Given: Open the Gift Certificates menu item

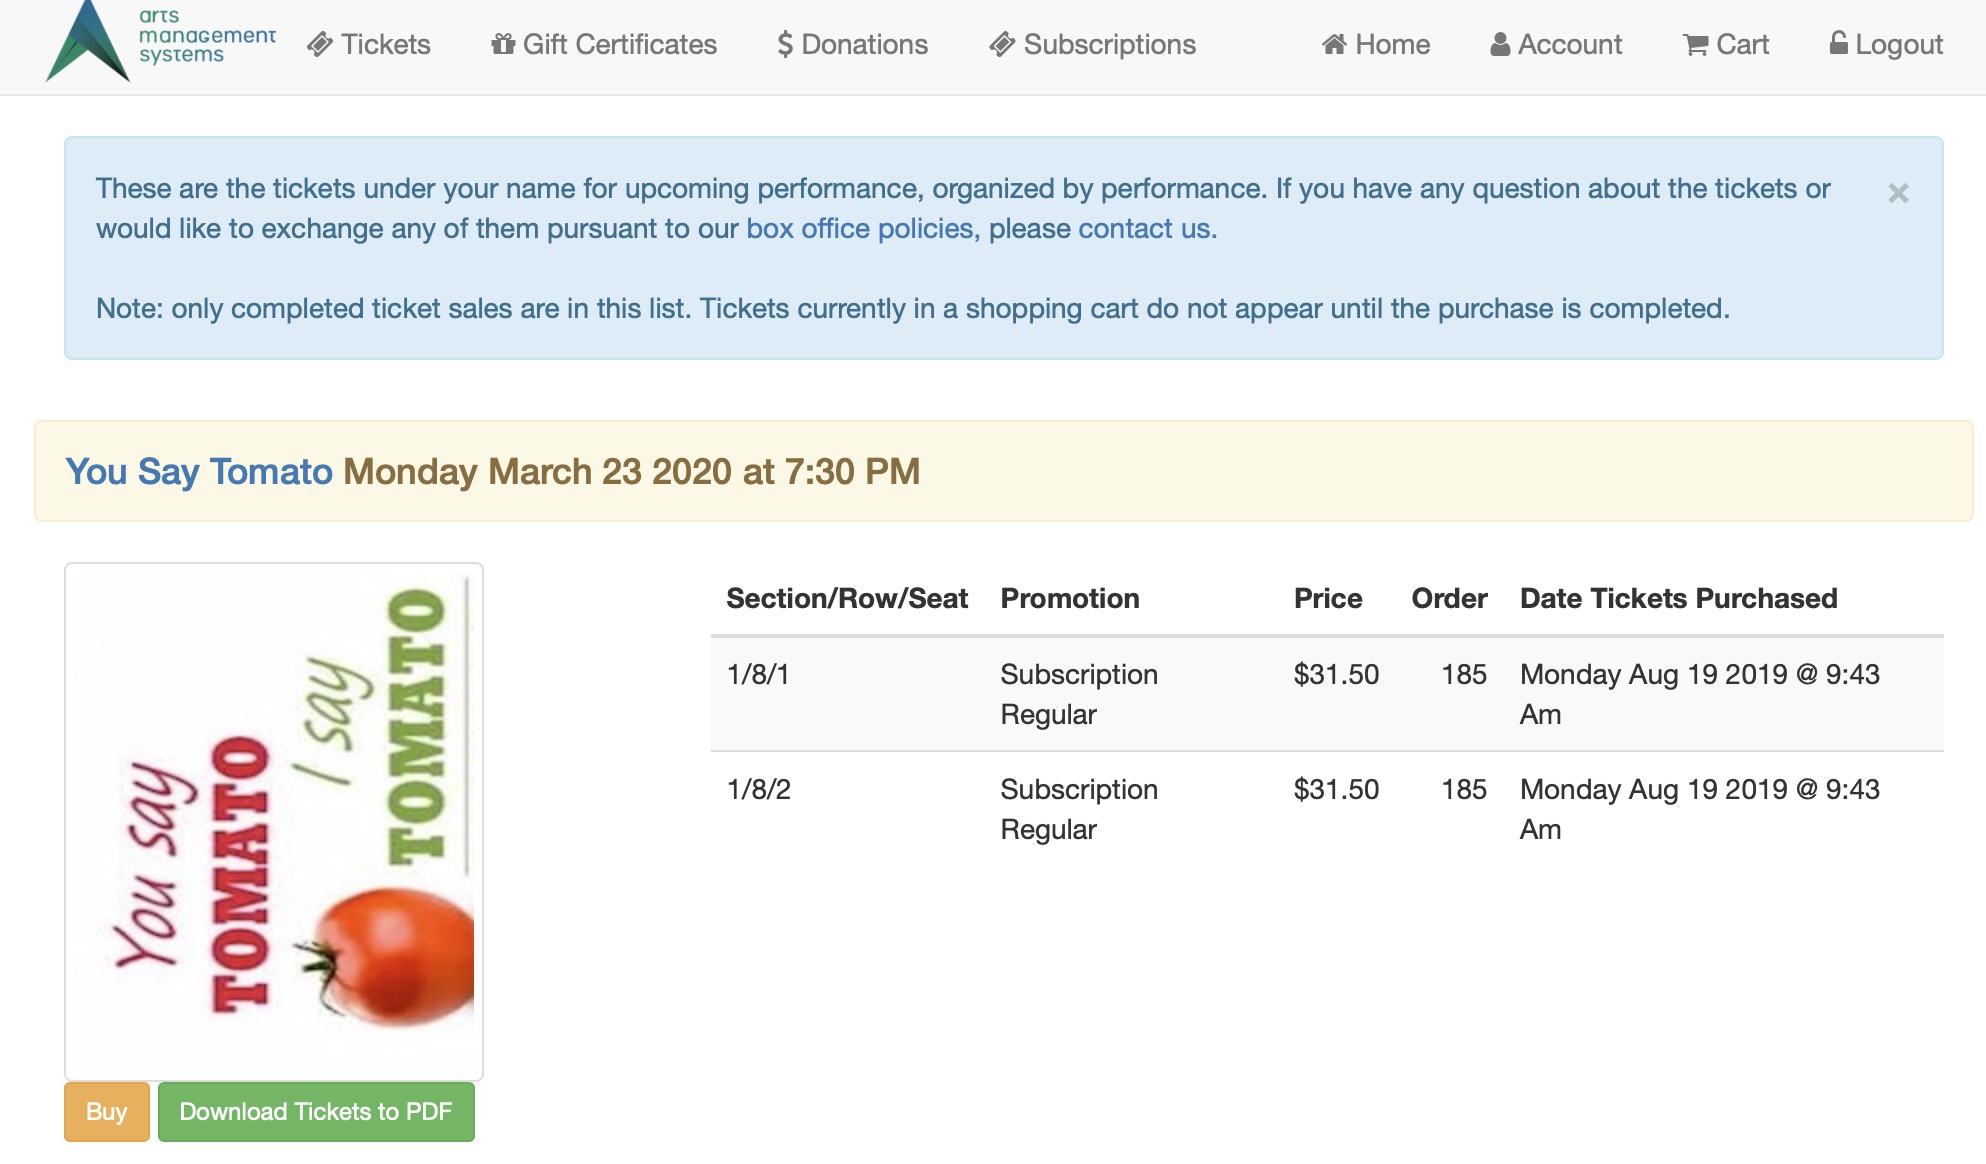Looking at the screenshot, I should [604, 45].
